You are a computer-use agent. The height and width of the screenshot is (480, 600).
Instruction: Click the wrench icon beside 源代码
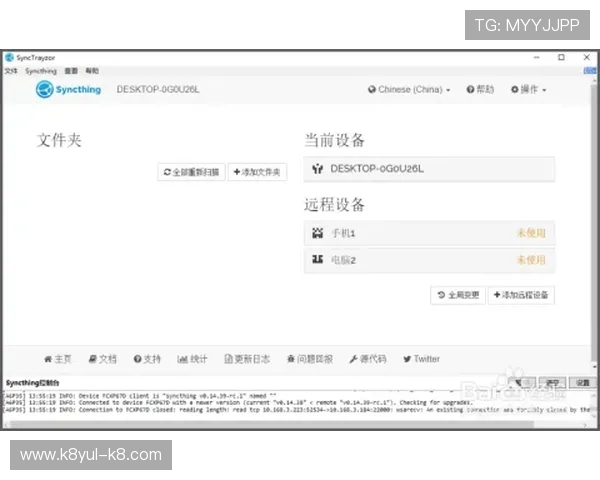(x=353, y=359)
